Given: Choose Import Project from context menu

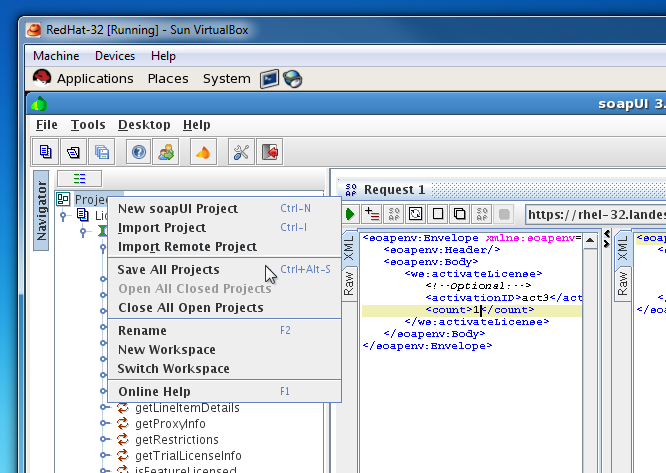Looking at the screenshot, I should click(225, 228).
